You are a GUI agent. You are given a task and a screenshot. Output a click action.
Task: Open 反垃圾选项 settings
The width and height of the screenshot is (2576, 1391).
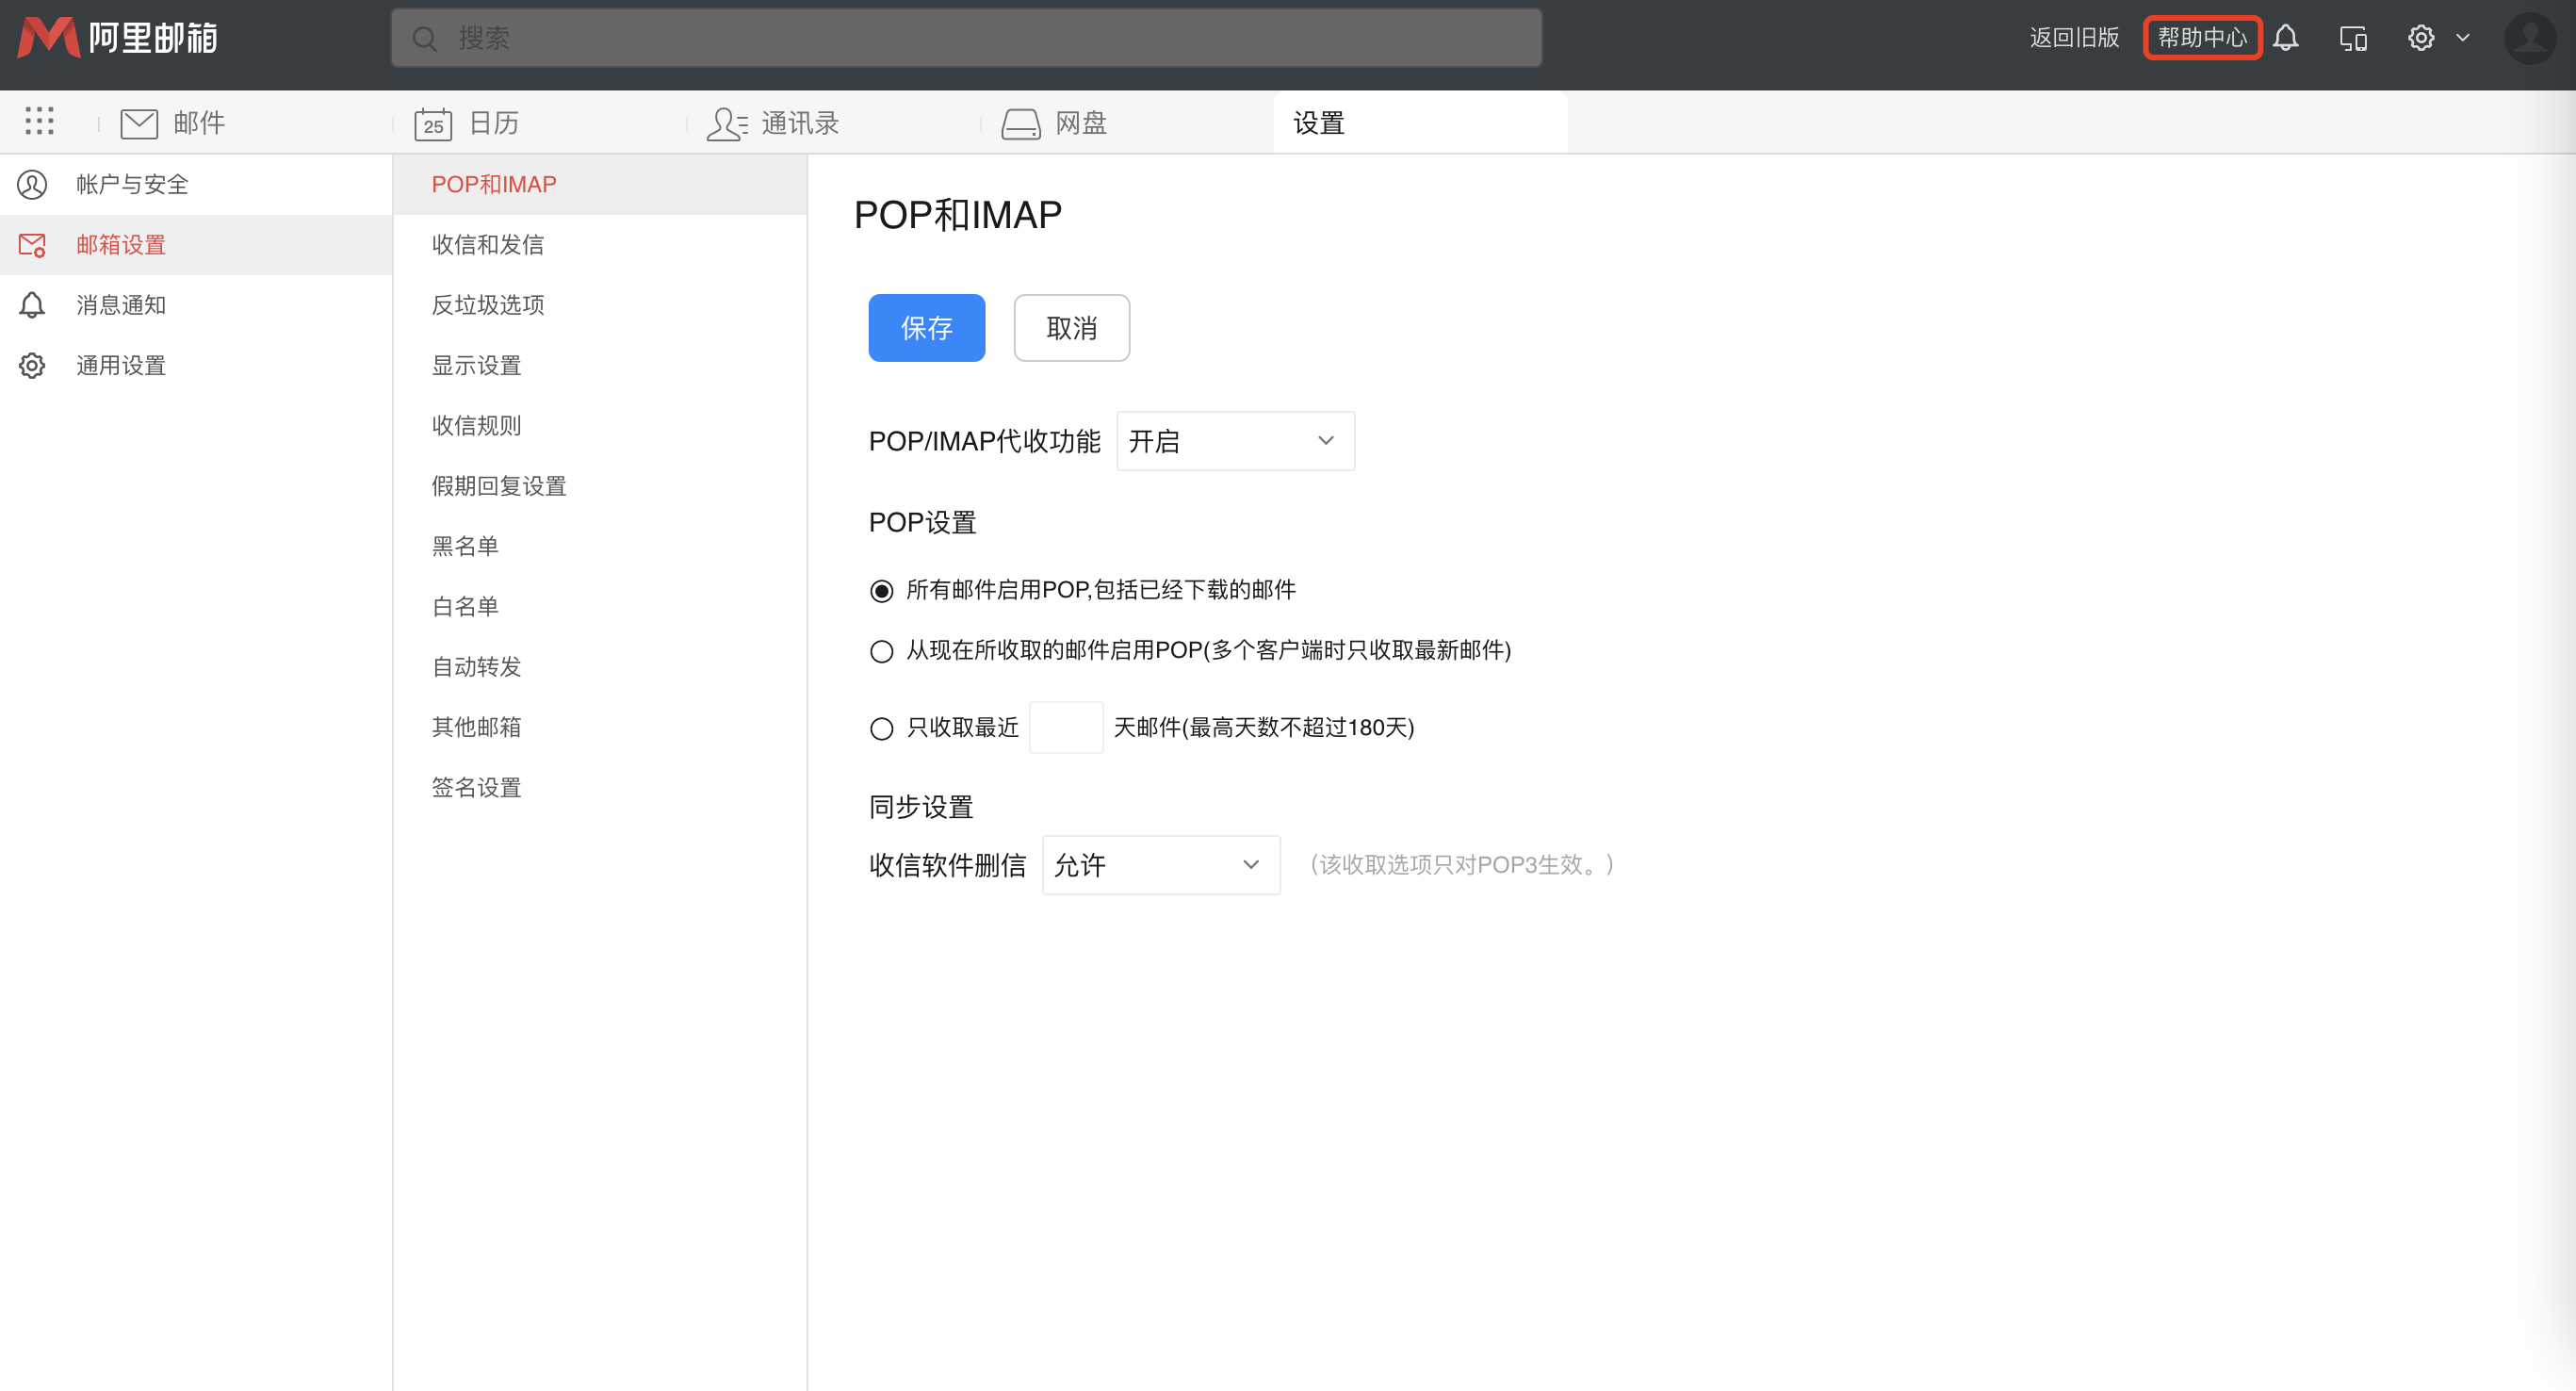(600, 305)
